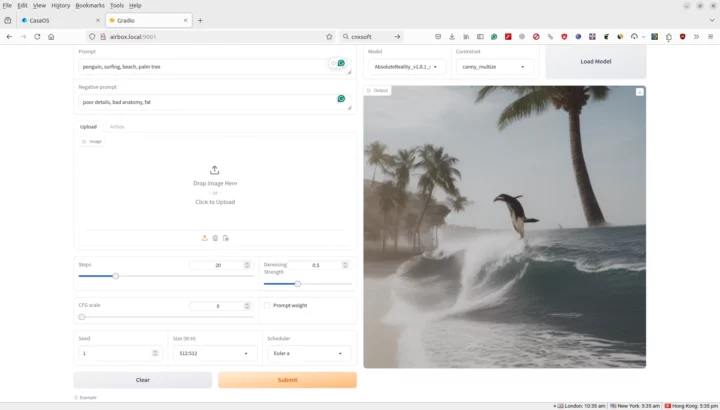Click the Grammarly icon in the Prompt field
Image resolution: width=720 pixels, height=410 pixels.
click(341, 63)
